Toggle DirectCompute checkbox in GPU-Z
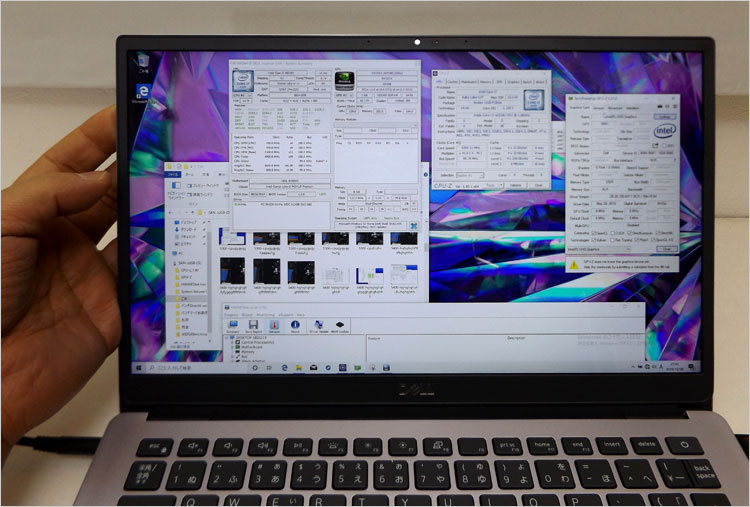 coord(630,233)
